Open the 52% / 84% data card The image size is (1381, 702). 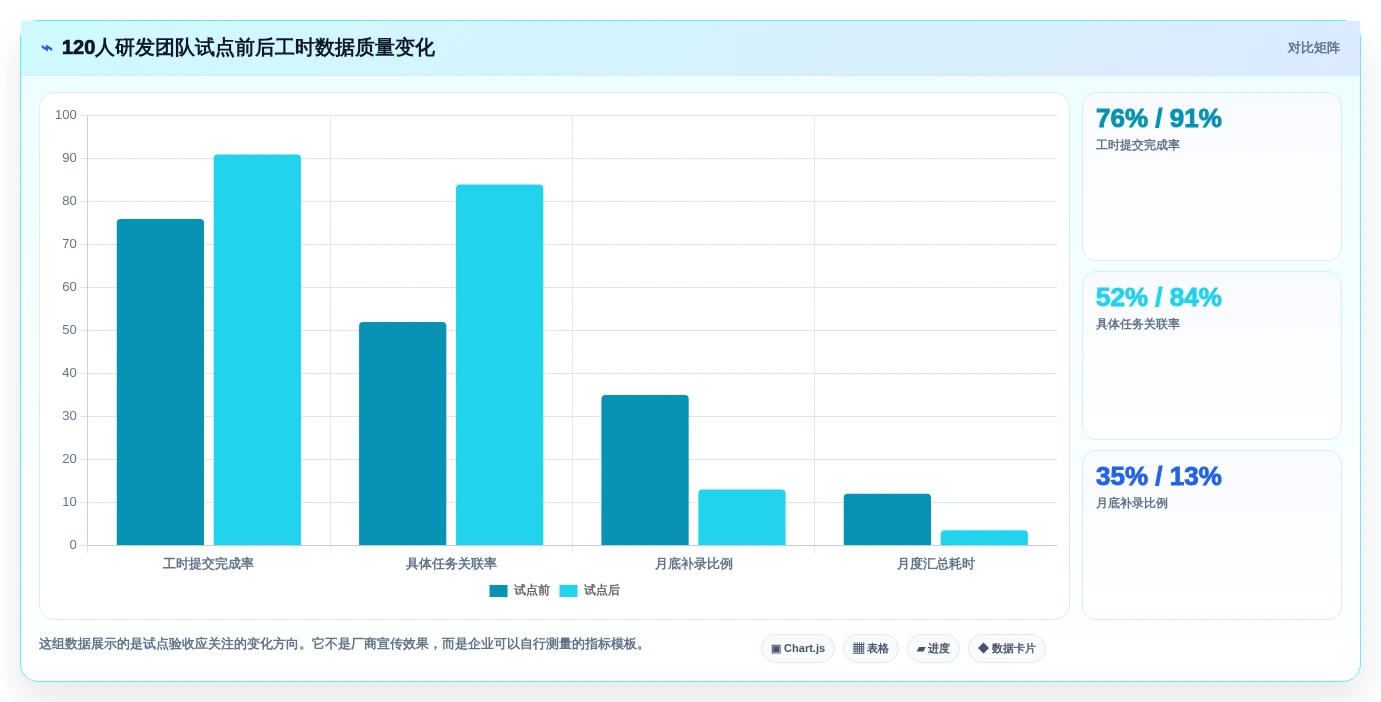pyautogui.click(x=1212, y=356)
